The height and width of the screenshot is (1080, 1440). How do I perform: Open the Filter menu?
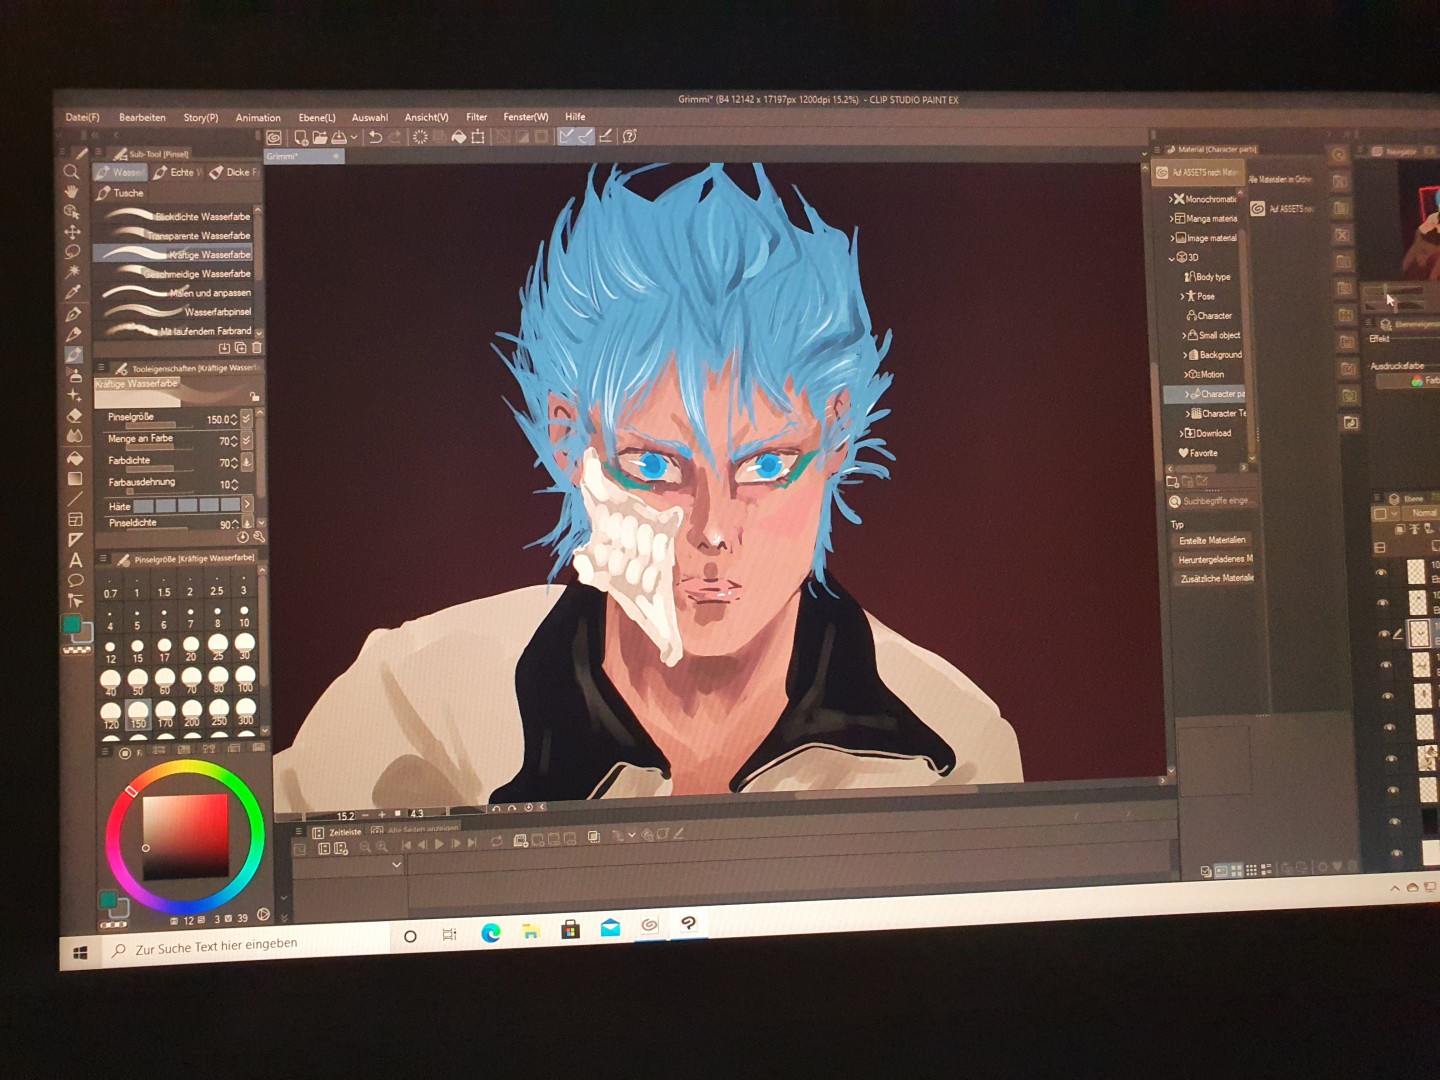(x=476, y=117)
